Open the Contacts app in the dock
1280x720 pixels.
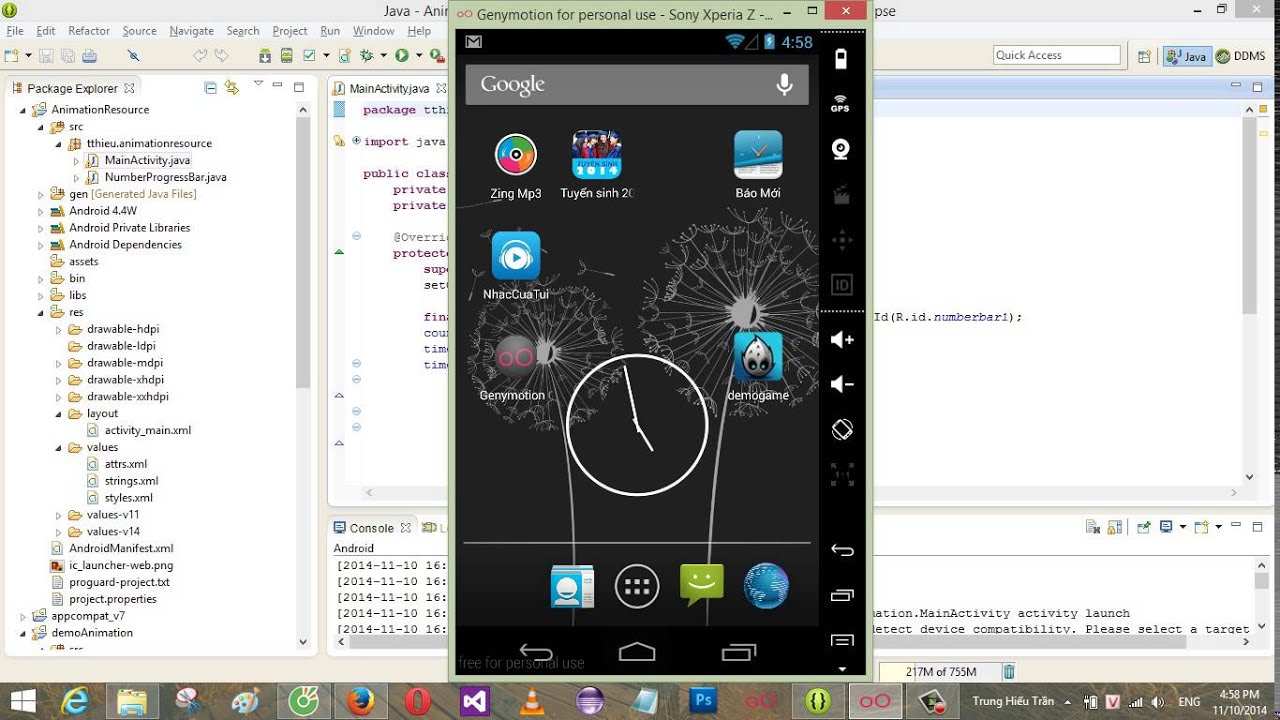(572, 586)
